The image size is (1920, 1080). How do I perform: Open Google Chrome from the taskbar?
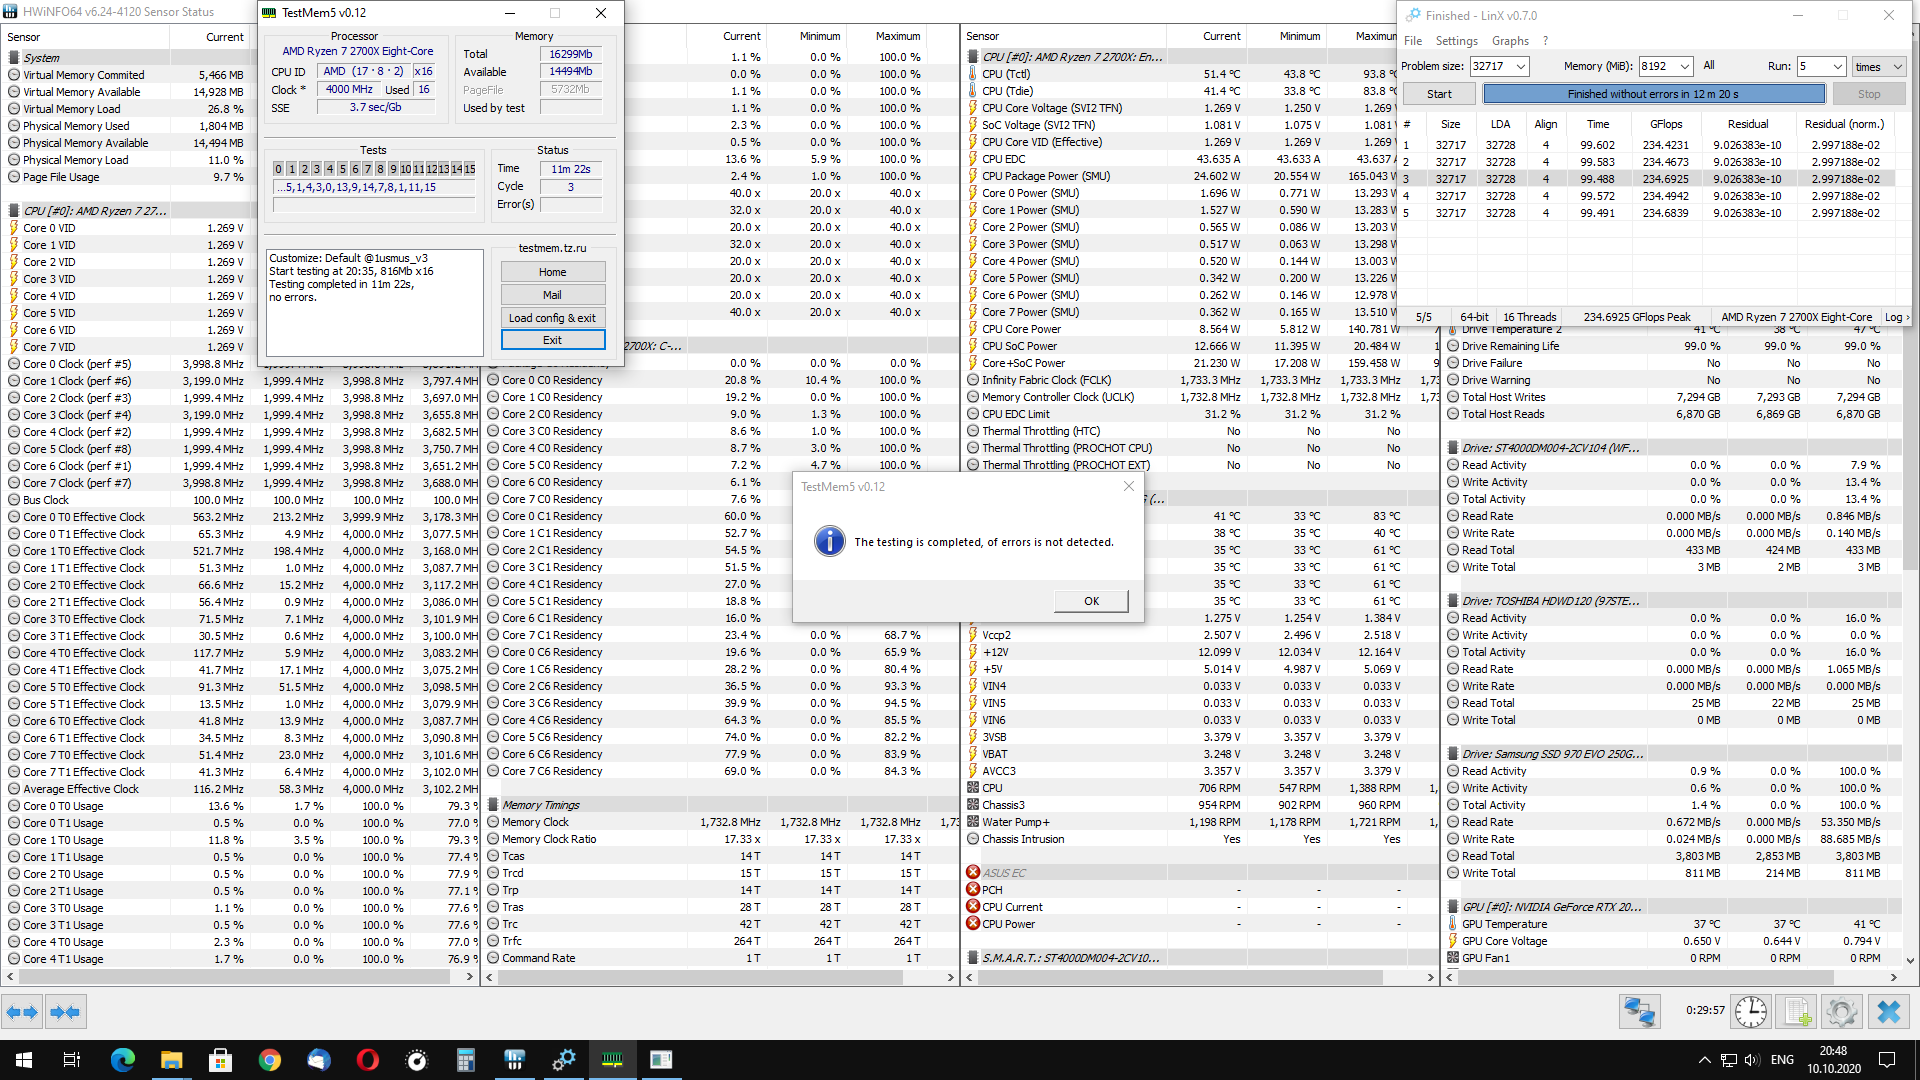coord(270,1060)
